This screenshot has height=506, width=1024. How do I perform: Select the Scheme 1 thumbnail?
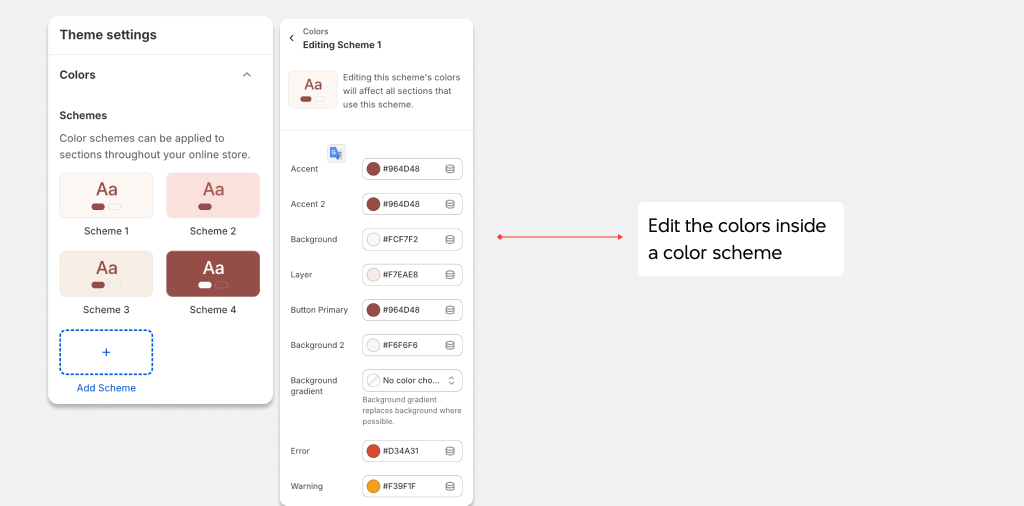pyautogui.click(x=106, y=195)
